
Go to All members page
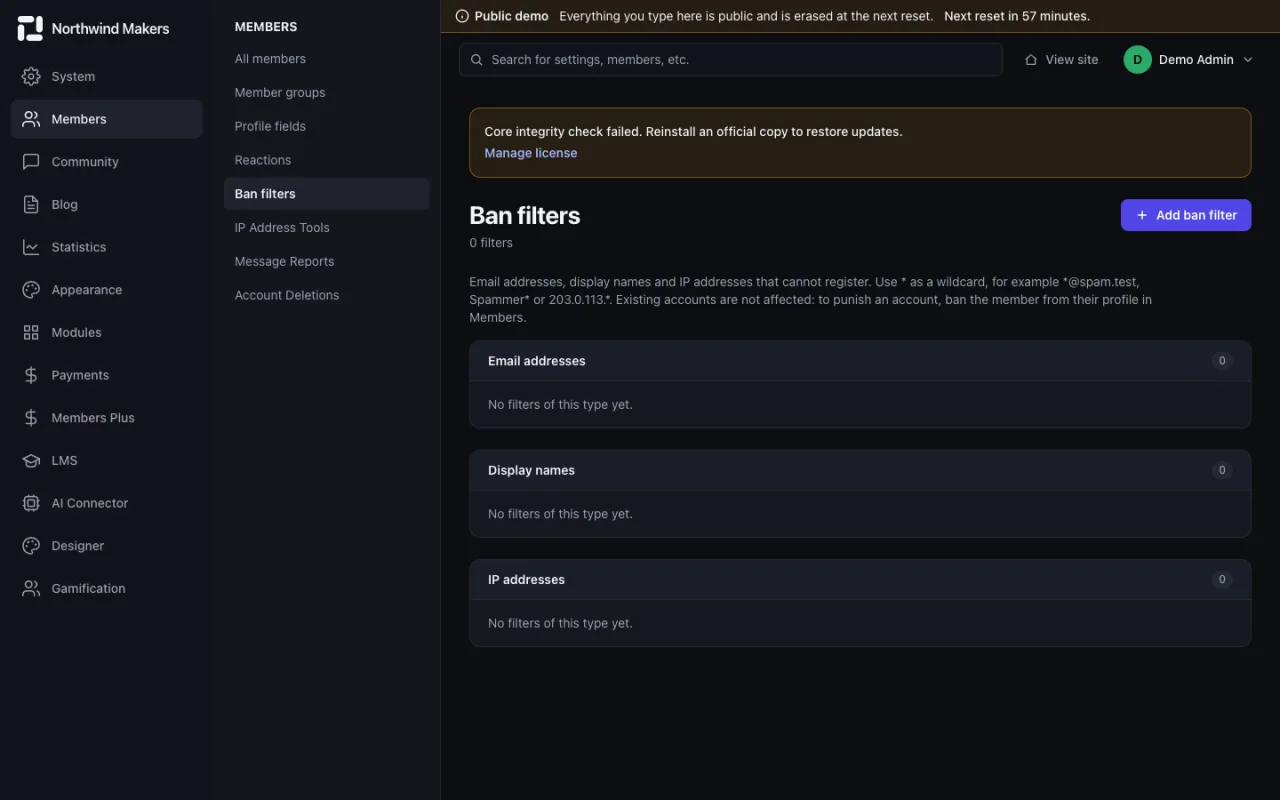coord(326,59)
